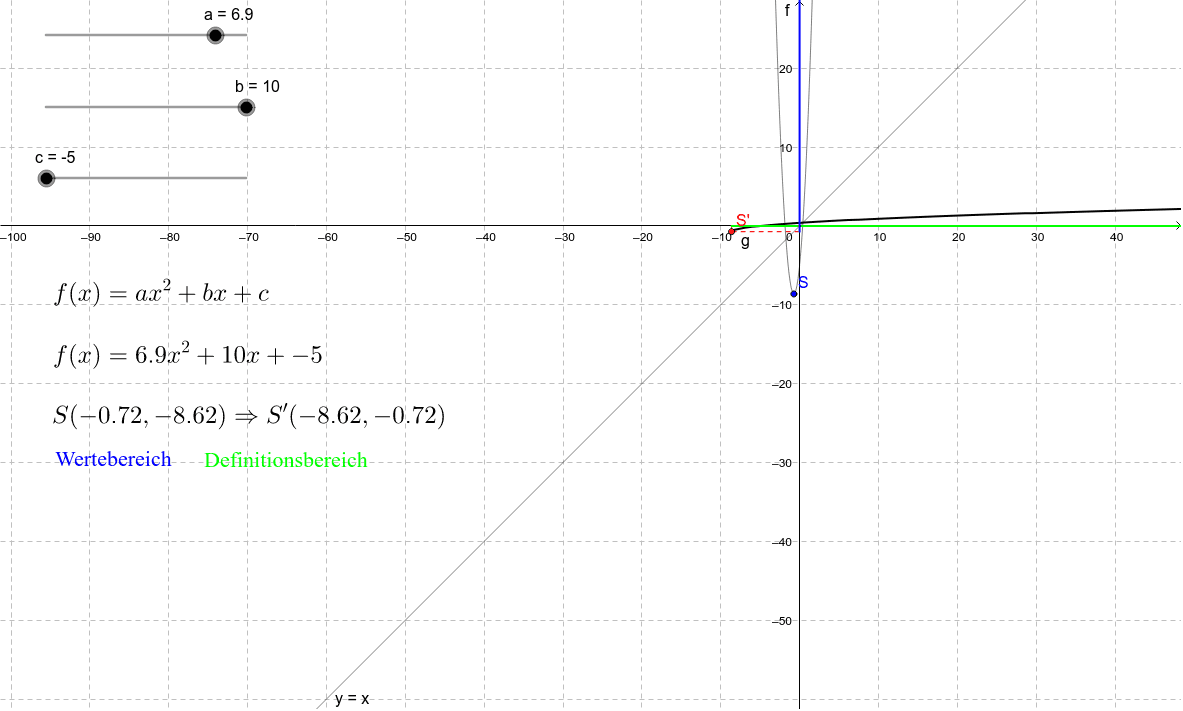Image resolution: width=1183 pixels, height=711 pixels.
Task: Click the slider c handle at -5
Action: pos(46,179)
